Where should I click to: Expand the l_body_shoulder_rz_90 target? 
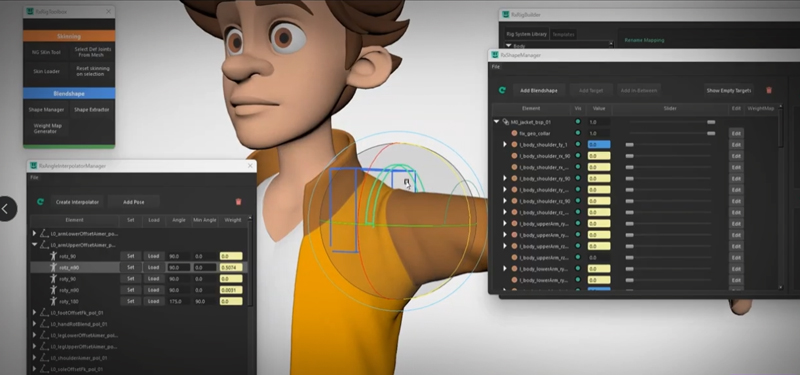pos(505,201)
